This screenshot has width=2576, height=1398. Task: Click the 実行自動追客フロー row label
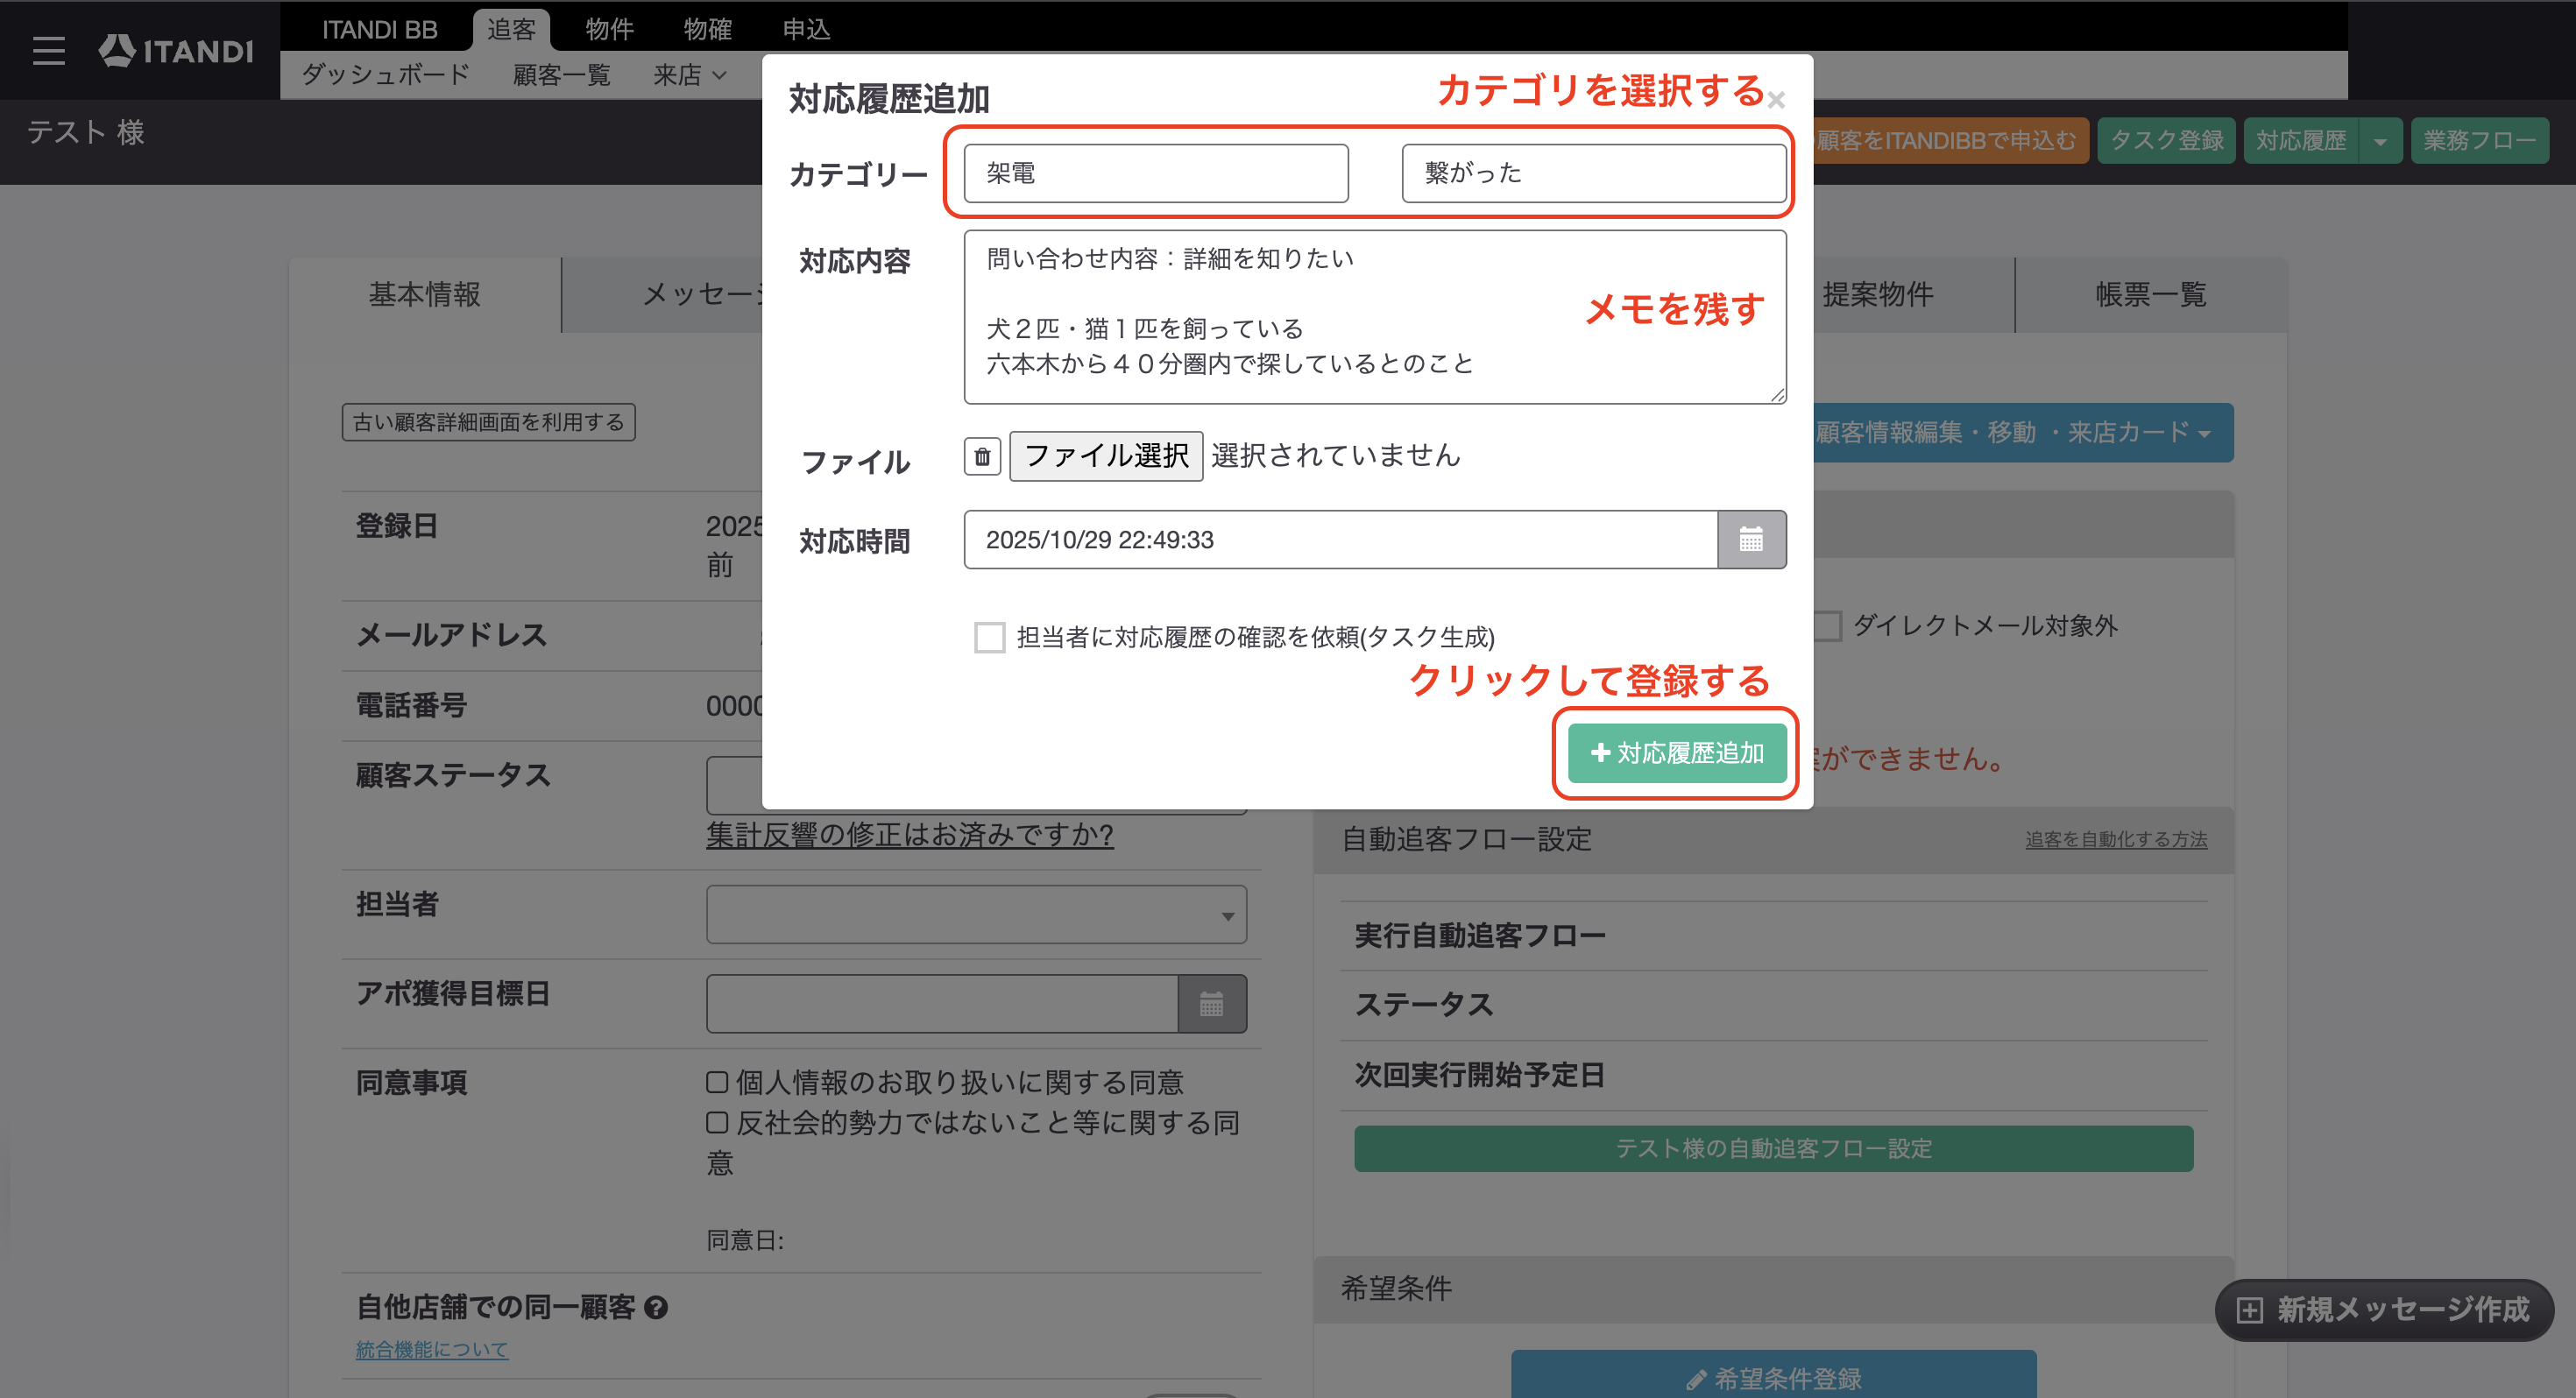tap(1480, 936)
